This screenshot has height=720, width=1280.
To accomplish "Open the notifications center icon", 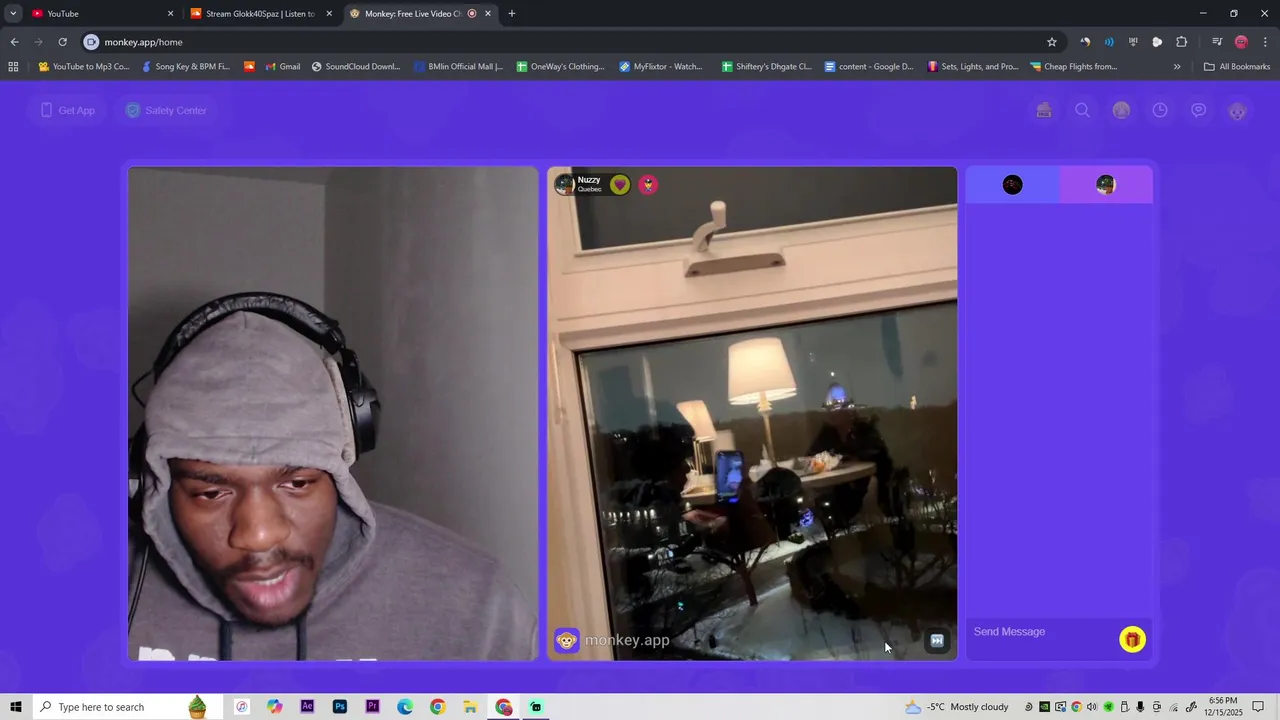I will [1259, 707].
